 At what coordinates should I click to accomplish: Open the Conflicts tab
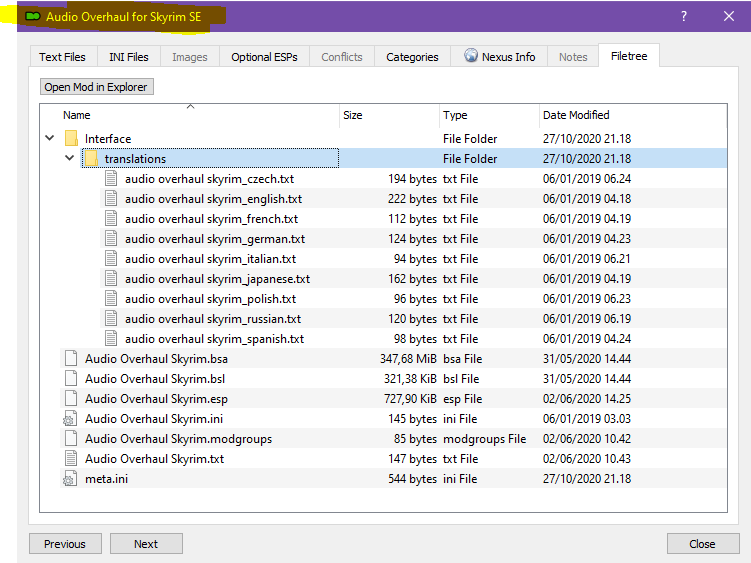point(342,57)
